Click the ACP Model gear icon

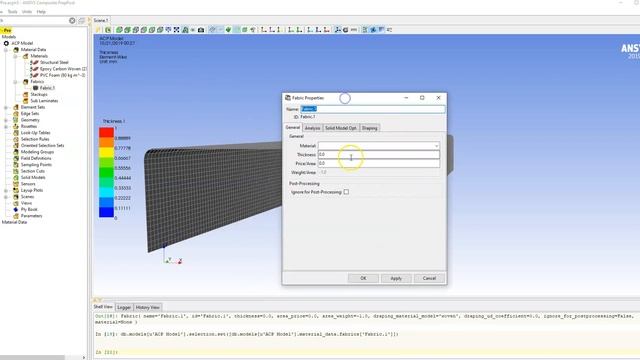click(6, 43)
